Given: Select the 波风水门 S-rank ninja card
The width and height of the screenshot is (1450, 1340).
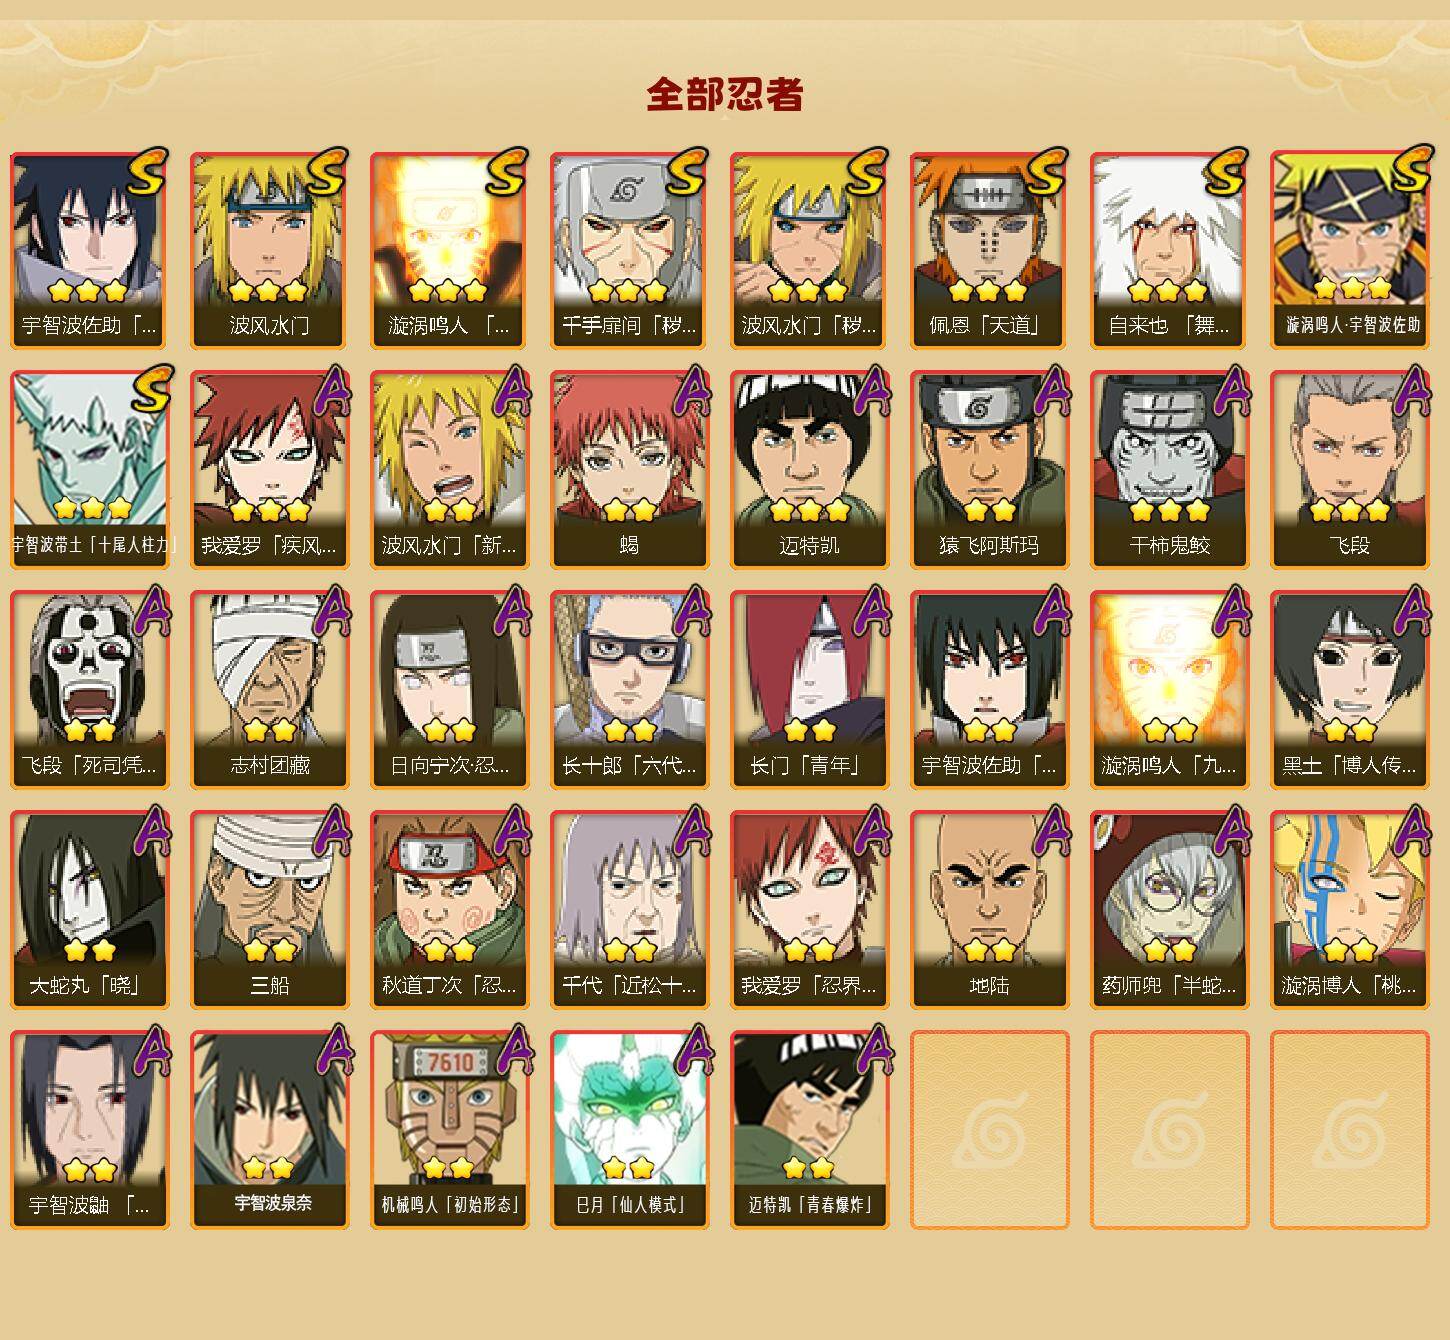Looking at the screenshot, I should tap(269, 250).
